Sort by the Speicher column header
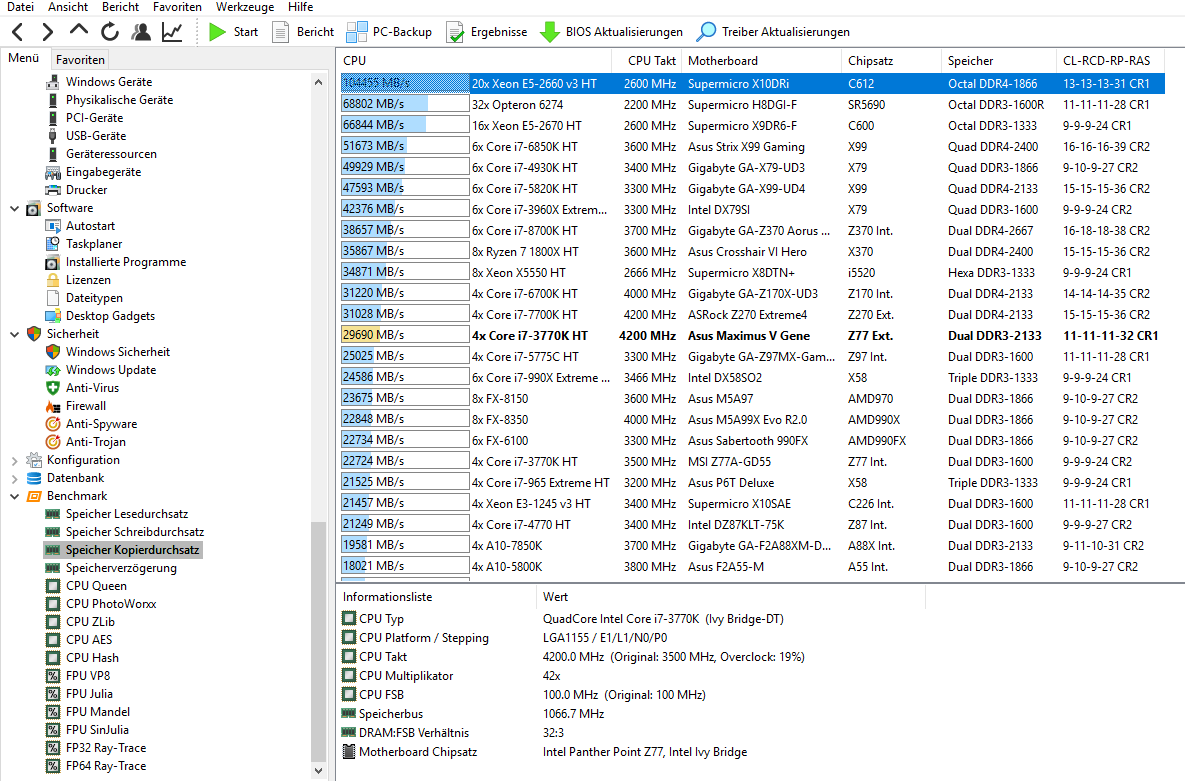The height and width of the screenshot is (781, 1185). [x=999, y=60]
